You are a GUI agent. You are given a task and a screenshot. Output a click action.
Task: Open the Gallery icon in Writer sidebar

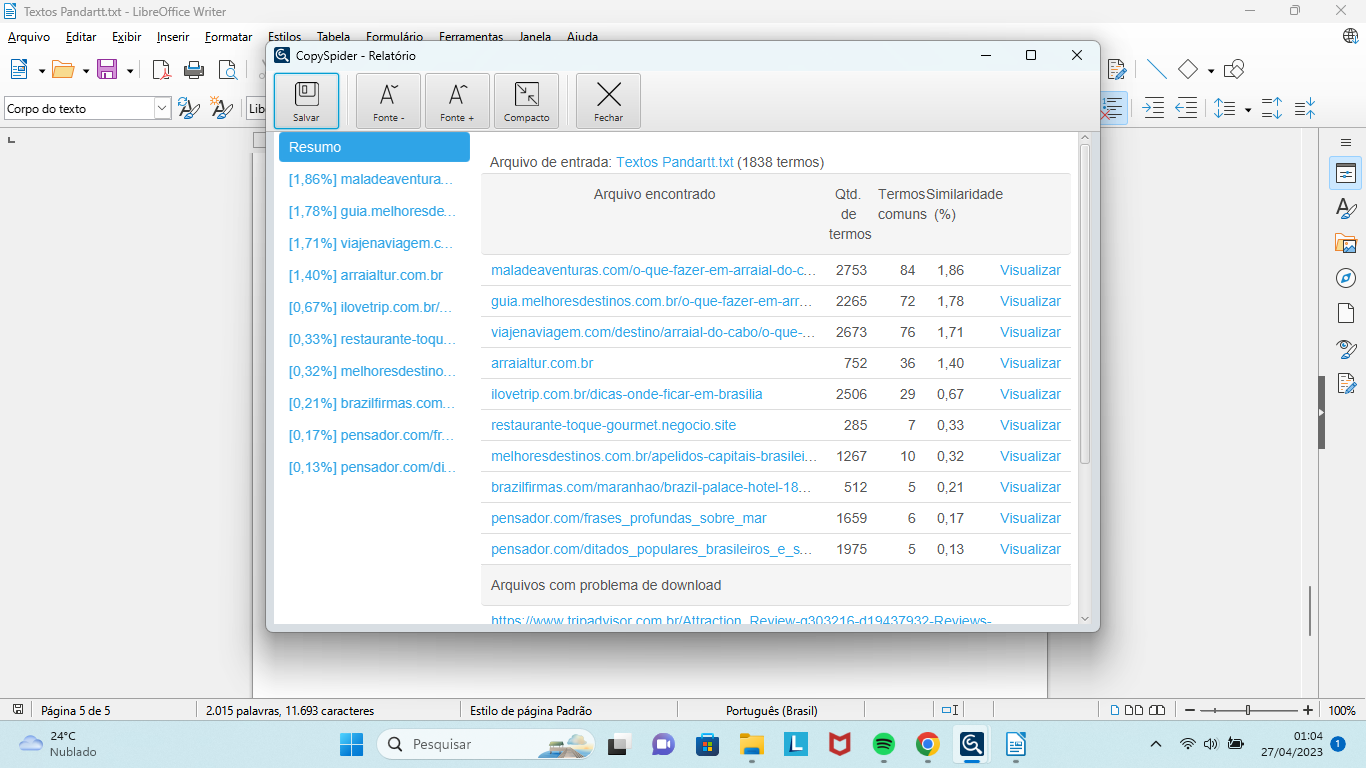[x=1346, y=243]
